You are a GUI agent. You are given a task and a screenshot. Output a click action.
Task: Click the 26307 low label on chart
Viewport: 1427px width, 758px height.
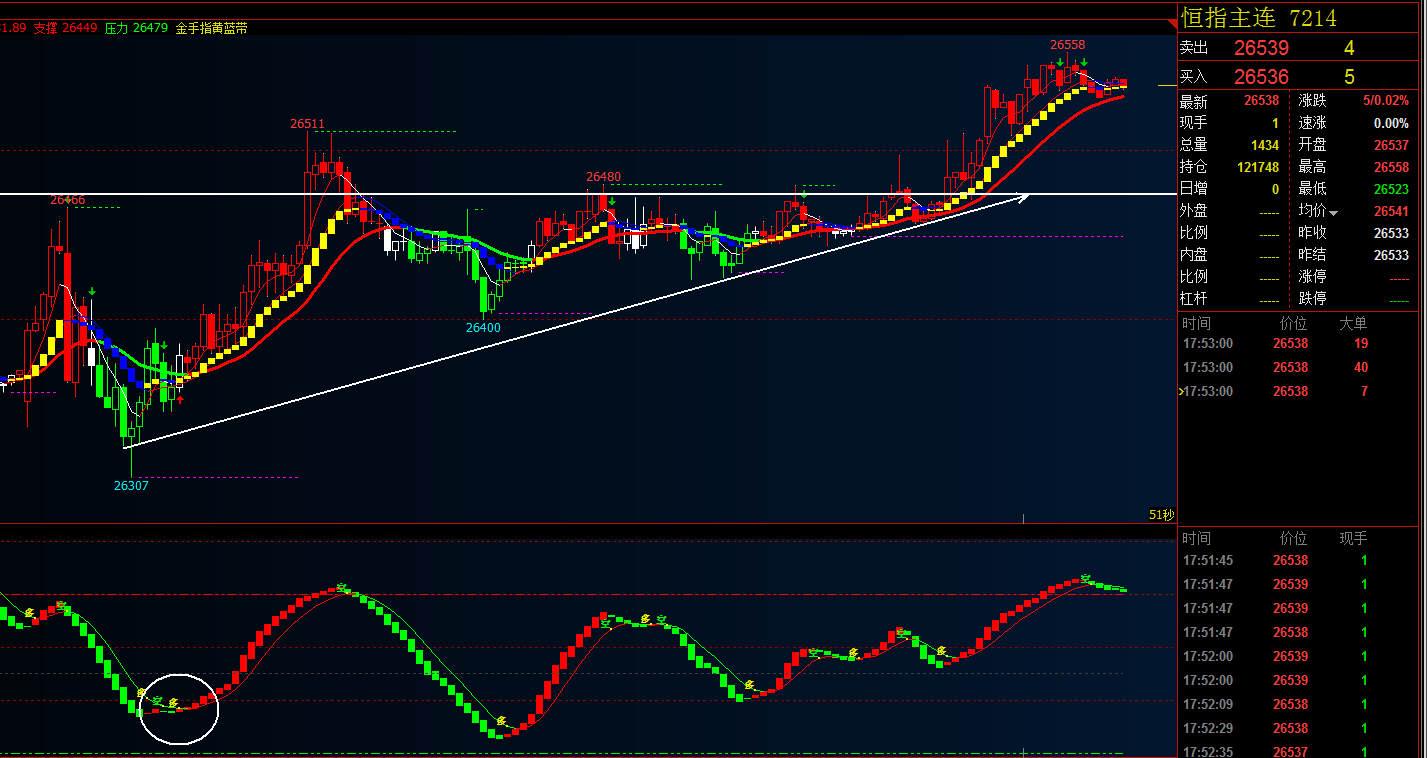(131, 485)
